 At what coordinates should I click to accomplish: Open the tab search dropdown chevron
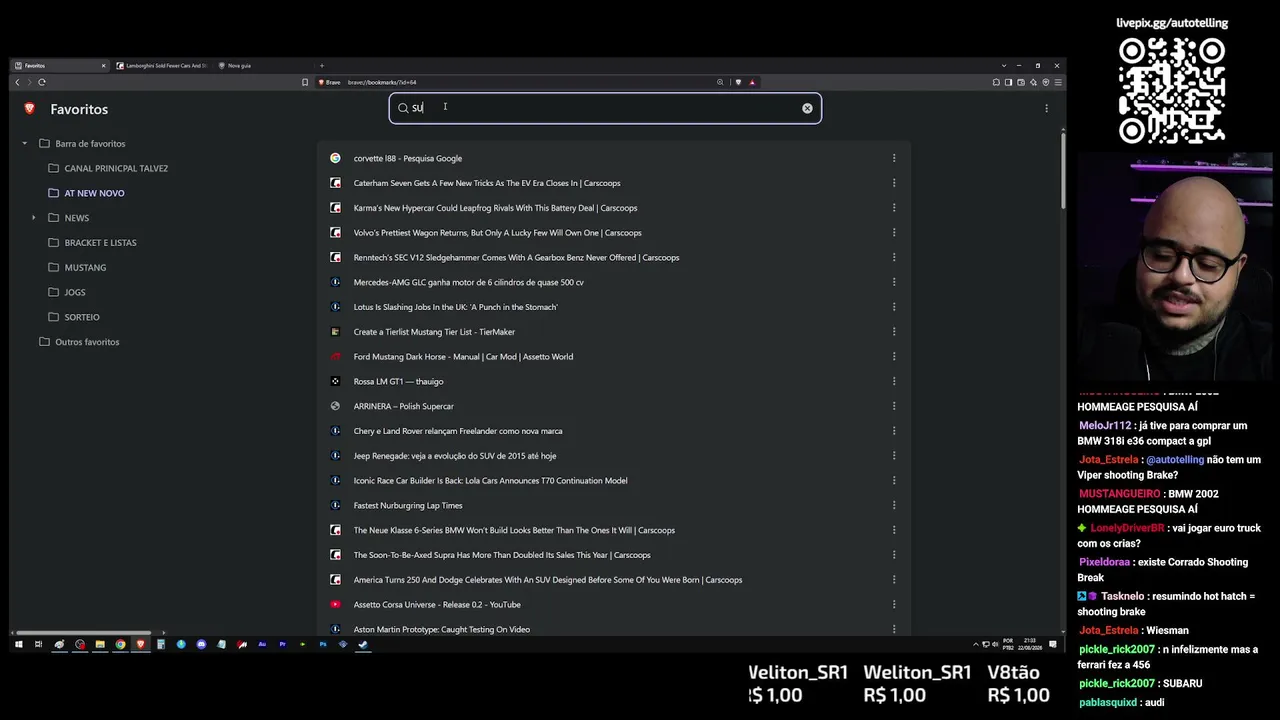point(1004,66)
